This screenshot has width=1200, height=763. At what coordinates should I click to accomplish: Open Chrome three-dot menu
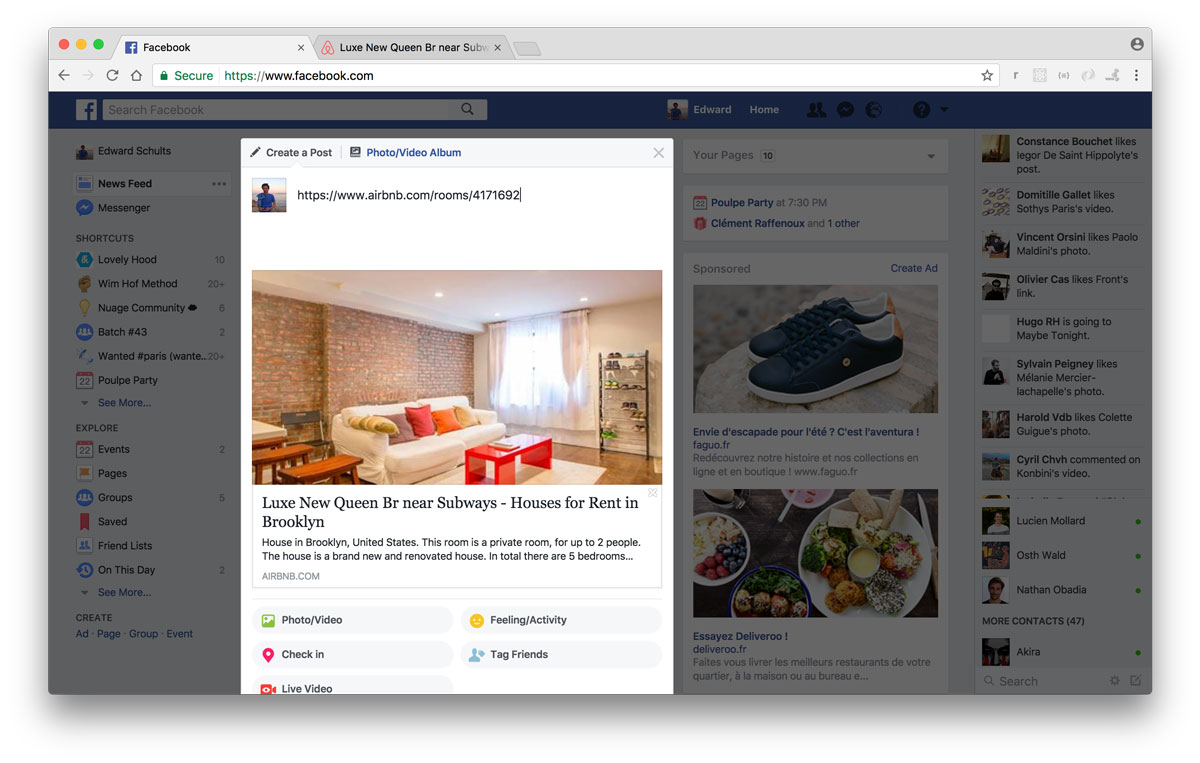[x=1136, y=75]
